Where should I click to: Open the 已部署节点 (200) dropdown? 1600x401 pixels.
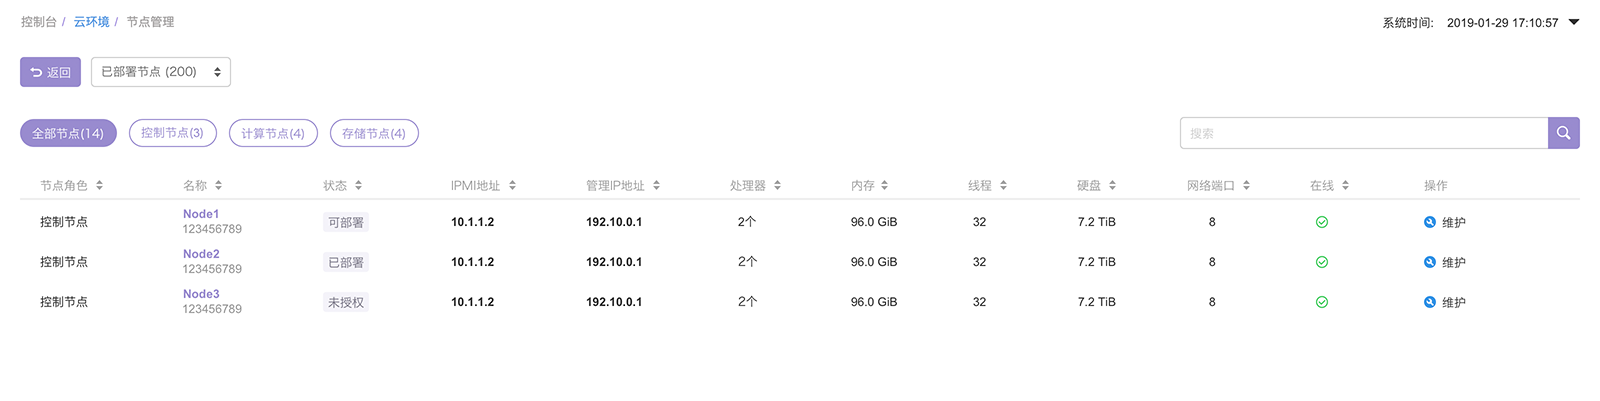pos(161,72)
